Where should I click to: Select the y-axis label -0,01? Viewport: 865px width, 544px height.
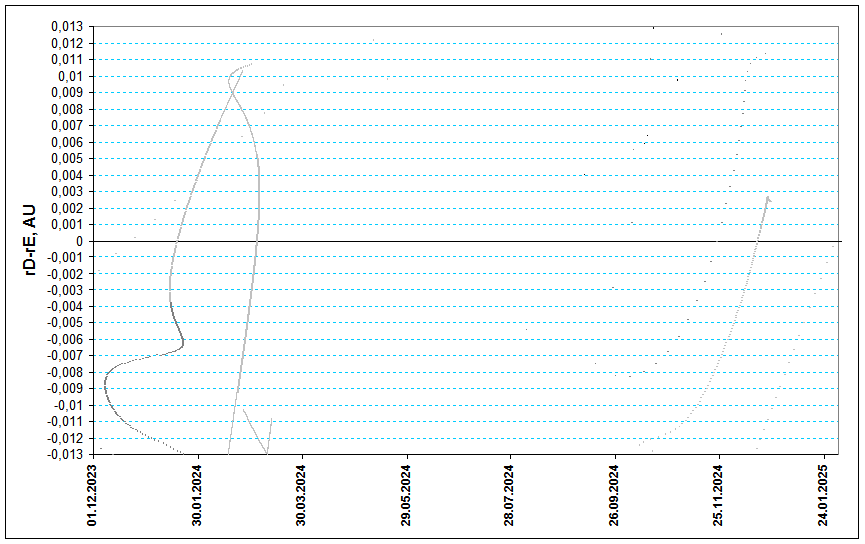coord(68,405)
